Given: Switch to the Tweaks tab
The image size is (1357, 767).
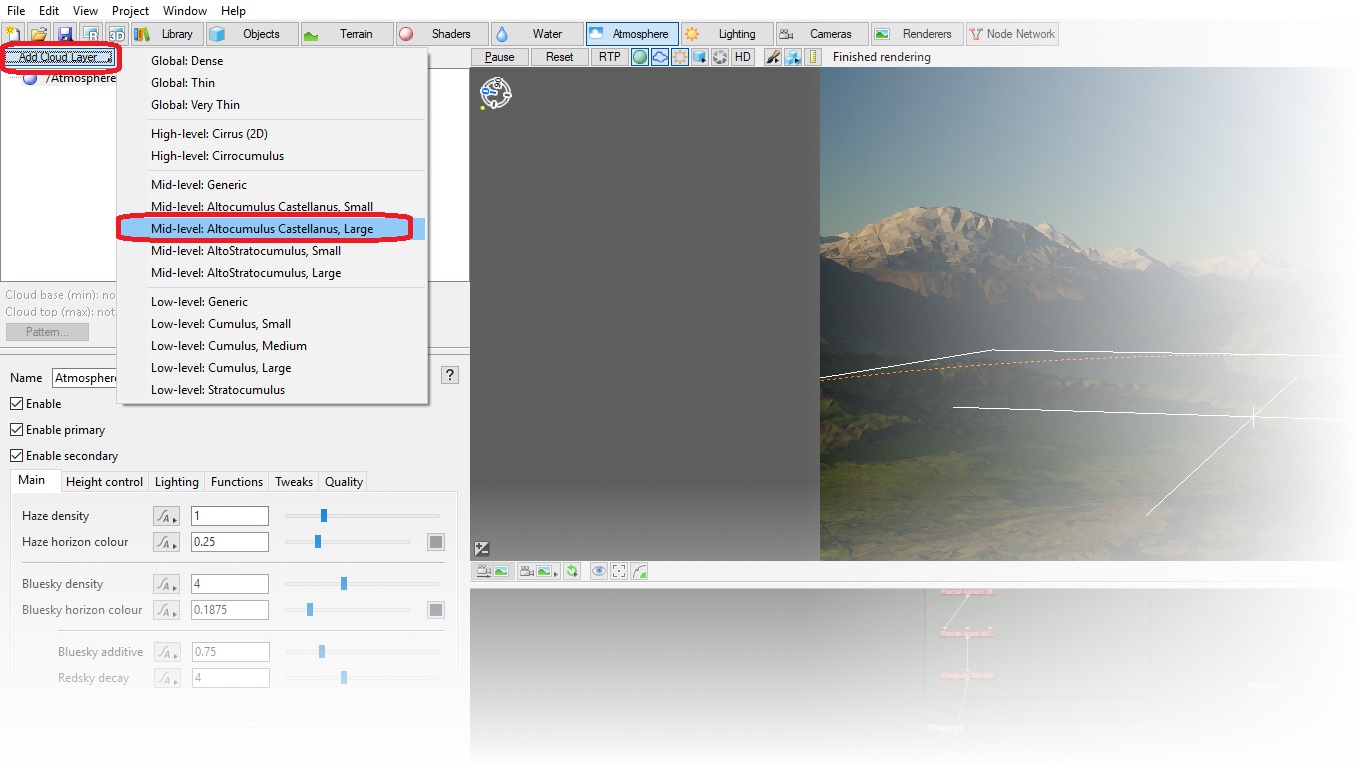Looking at the screenshot, I should [x=294, y=482].
